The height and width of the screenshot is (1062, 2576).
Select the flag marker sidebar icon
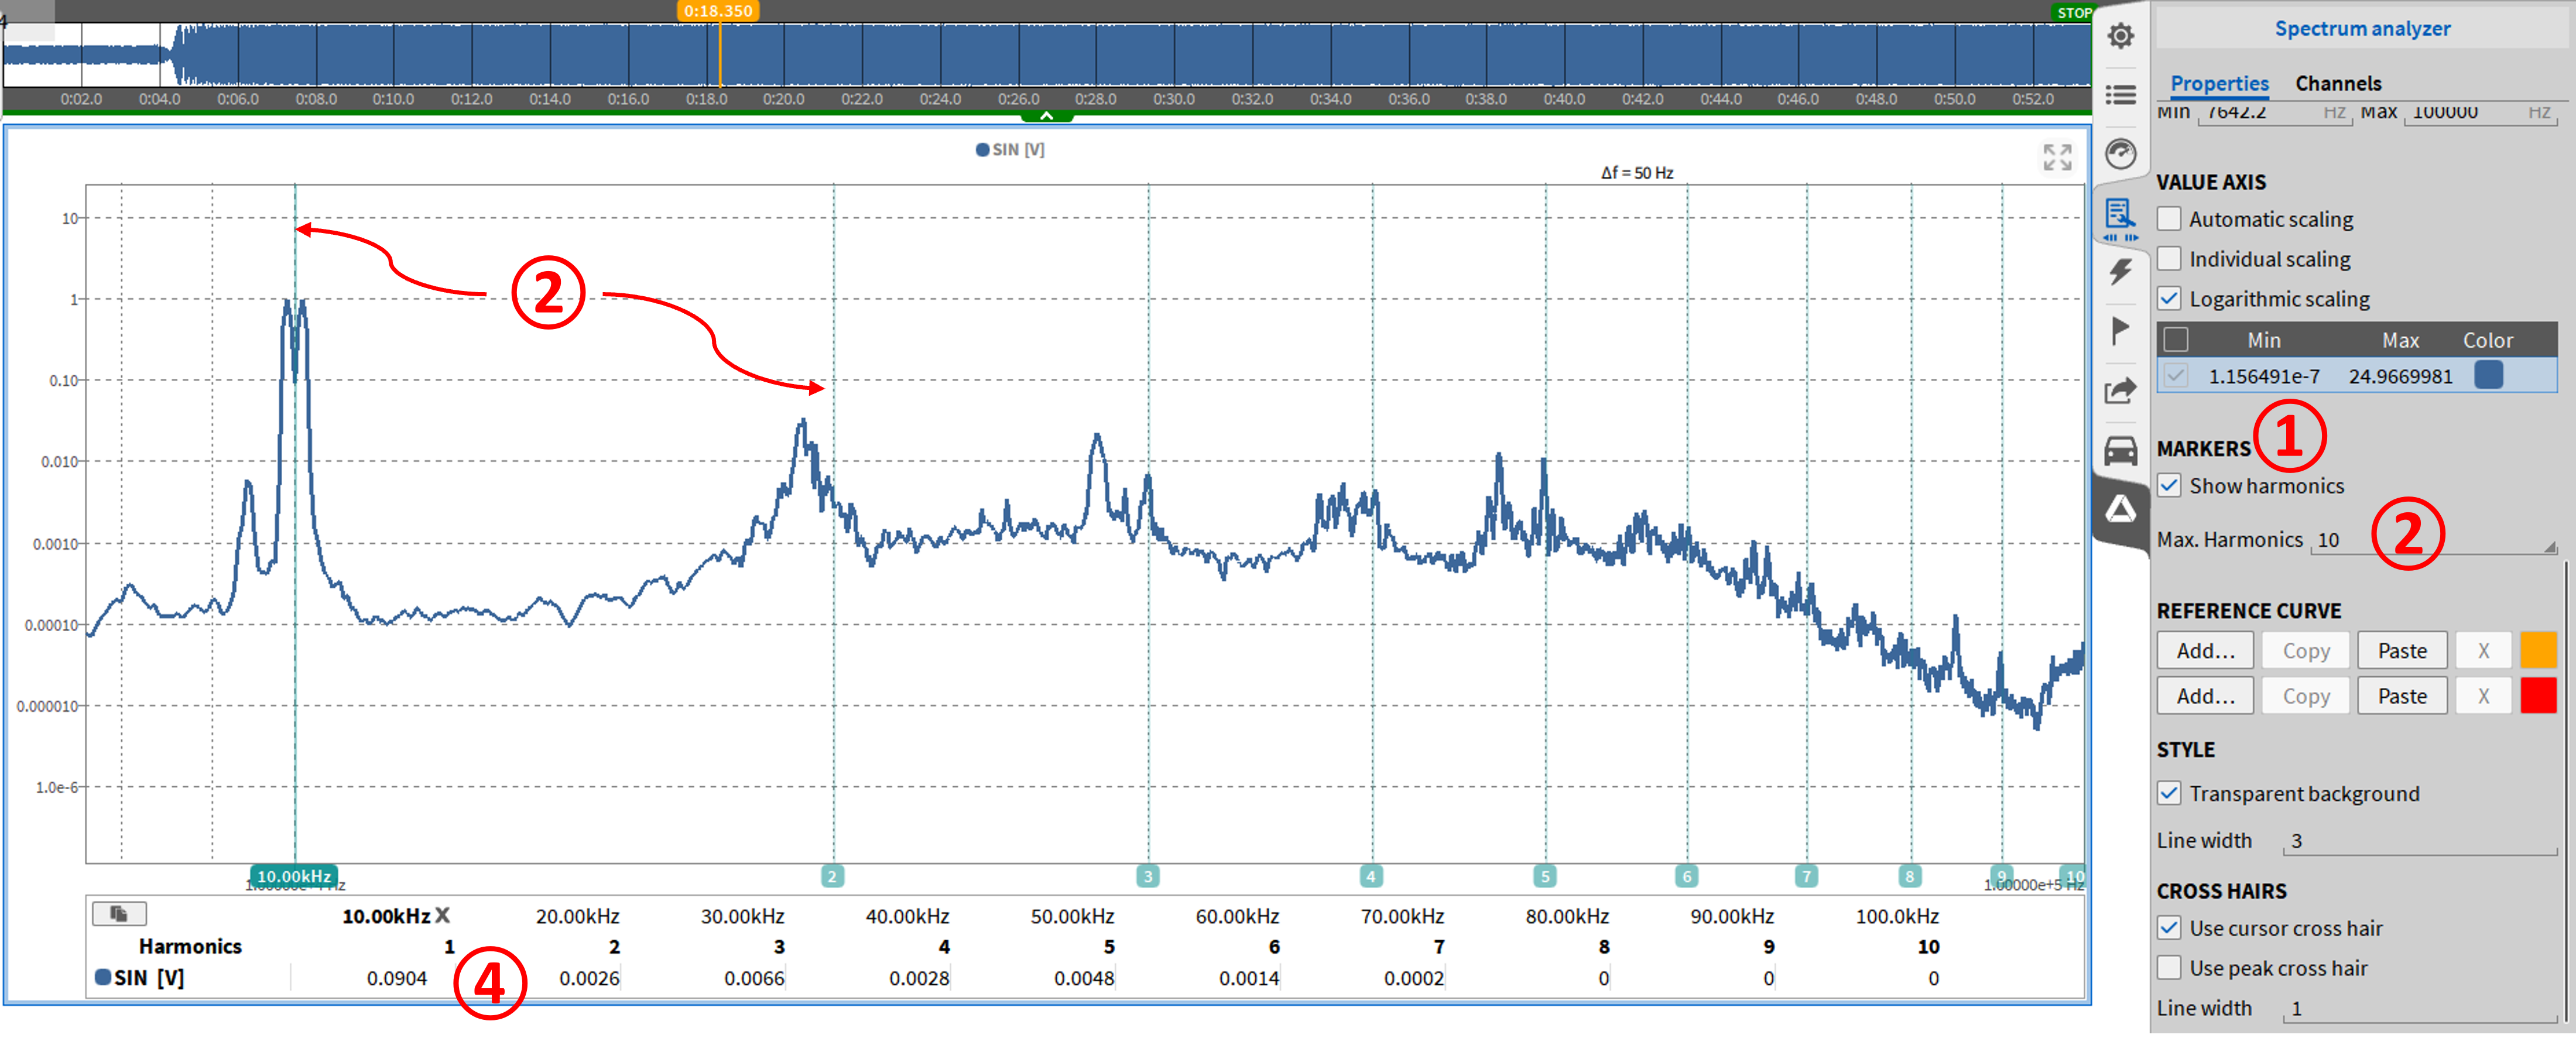2120,330
